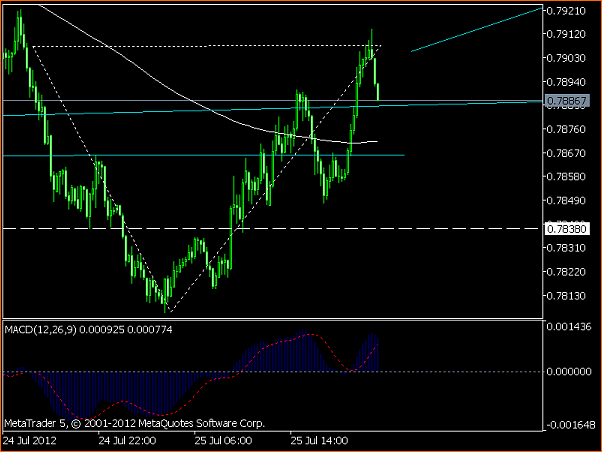Click the 0.78310 price scale label

tap(566, 248)
